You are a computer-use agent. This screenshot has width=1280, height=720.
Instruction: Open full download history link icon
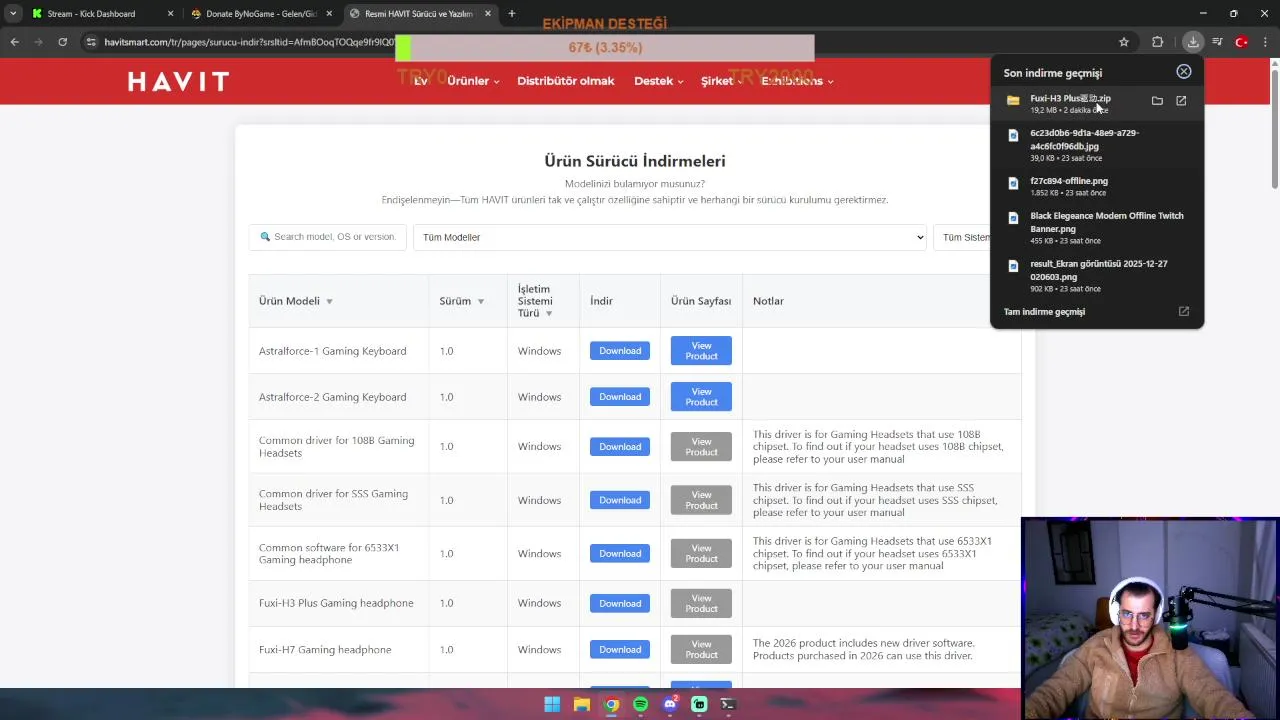click(x=1184, y=311)
